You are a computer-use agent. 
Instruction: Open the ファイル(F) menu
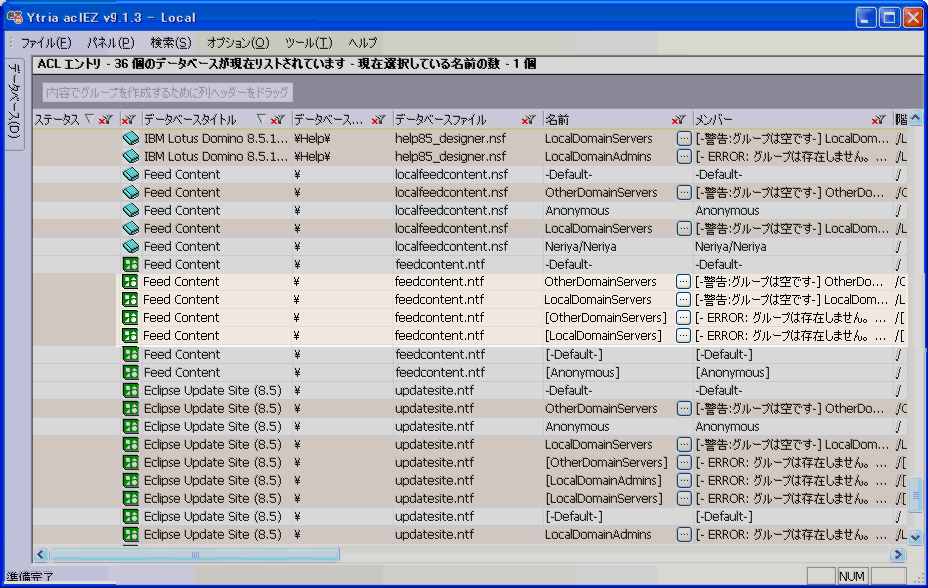46,43
